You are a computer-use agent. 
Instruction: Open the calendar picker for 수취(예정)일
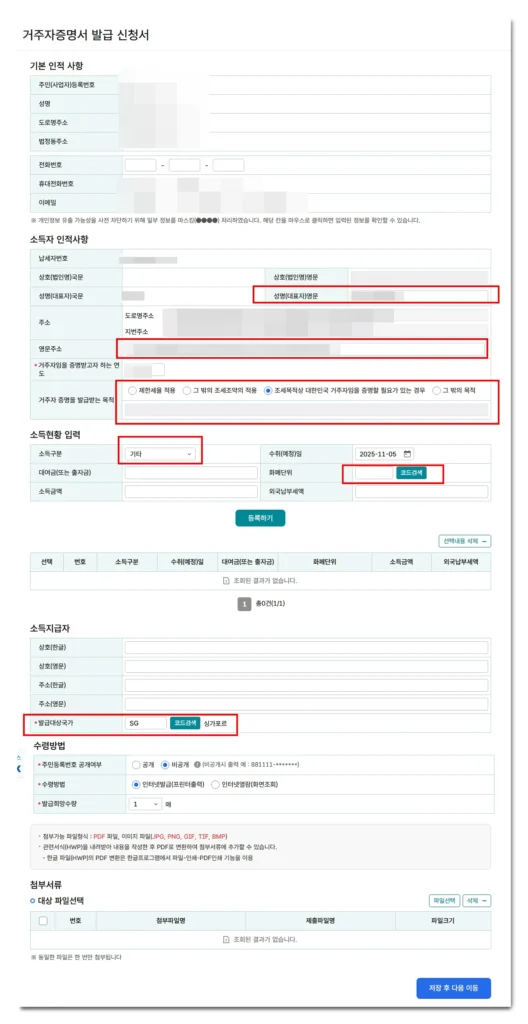(x=408, y=454)
